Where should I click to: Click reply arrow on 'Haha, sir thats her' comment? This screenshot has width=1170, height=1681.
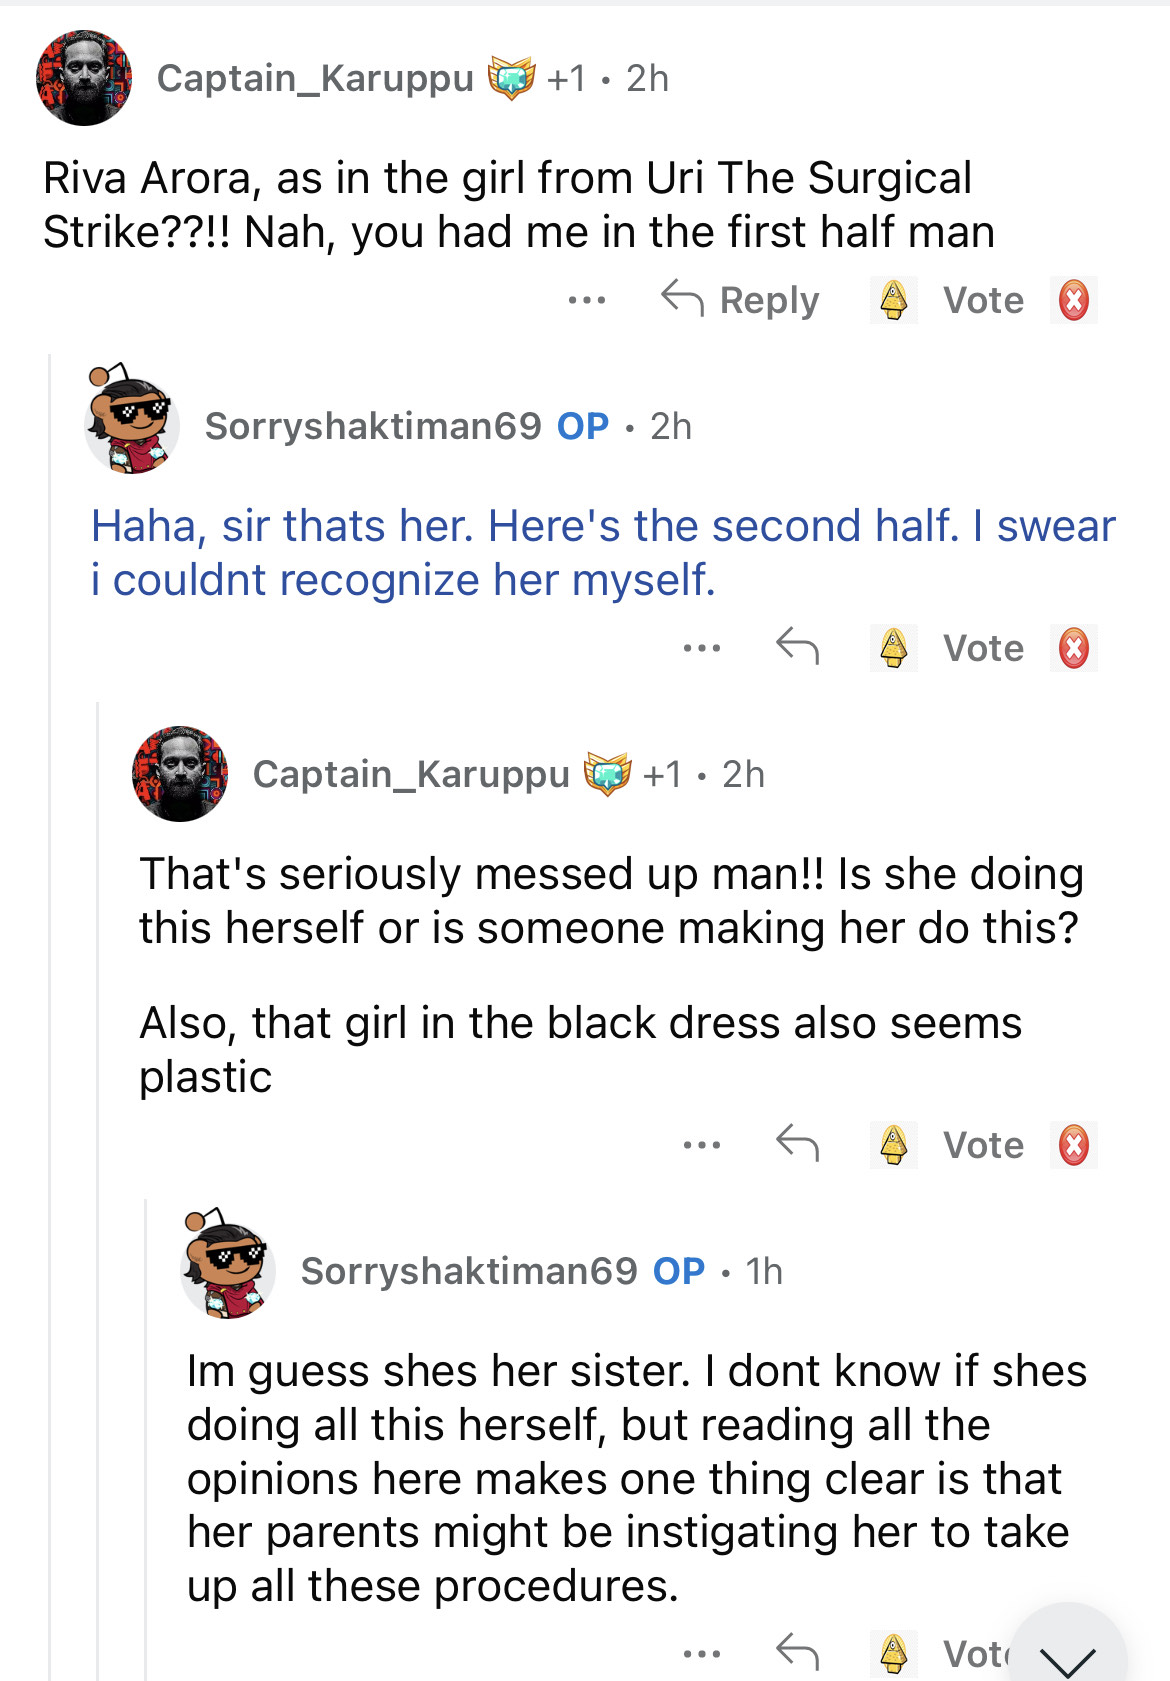[797, 647]
